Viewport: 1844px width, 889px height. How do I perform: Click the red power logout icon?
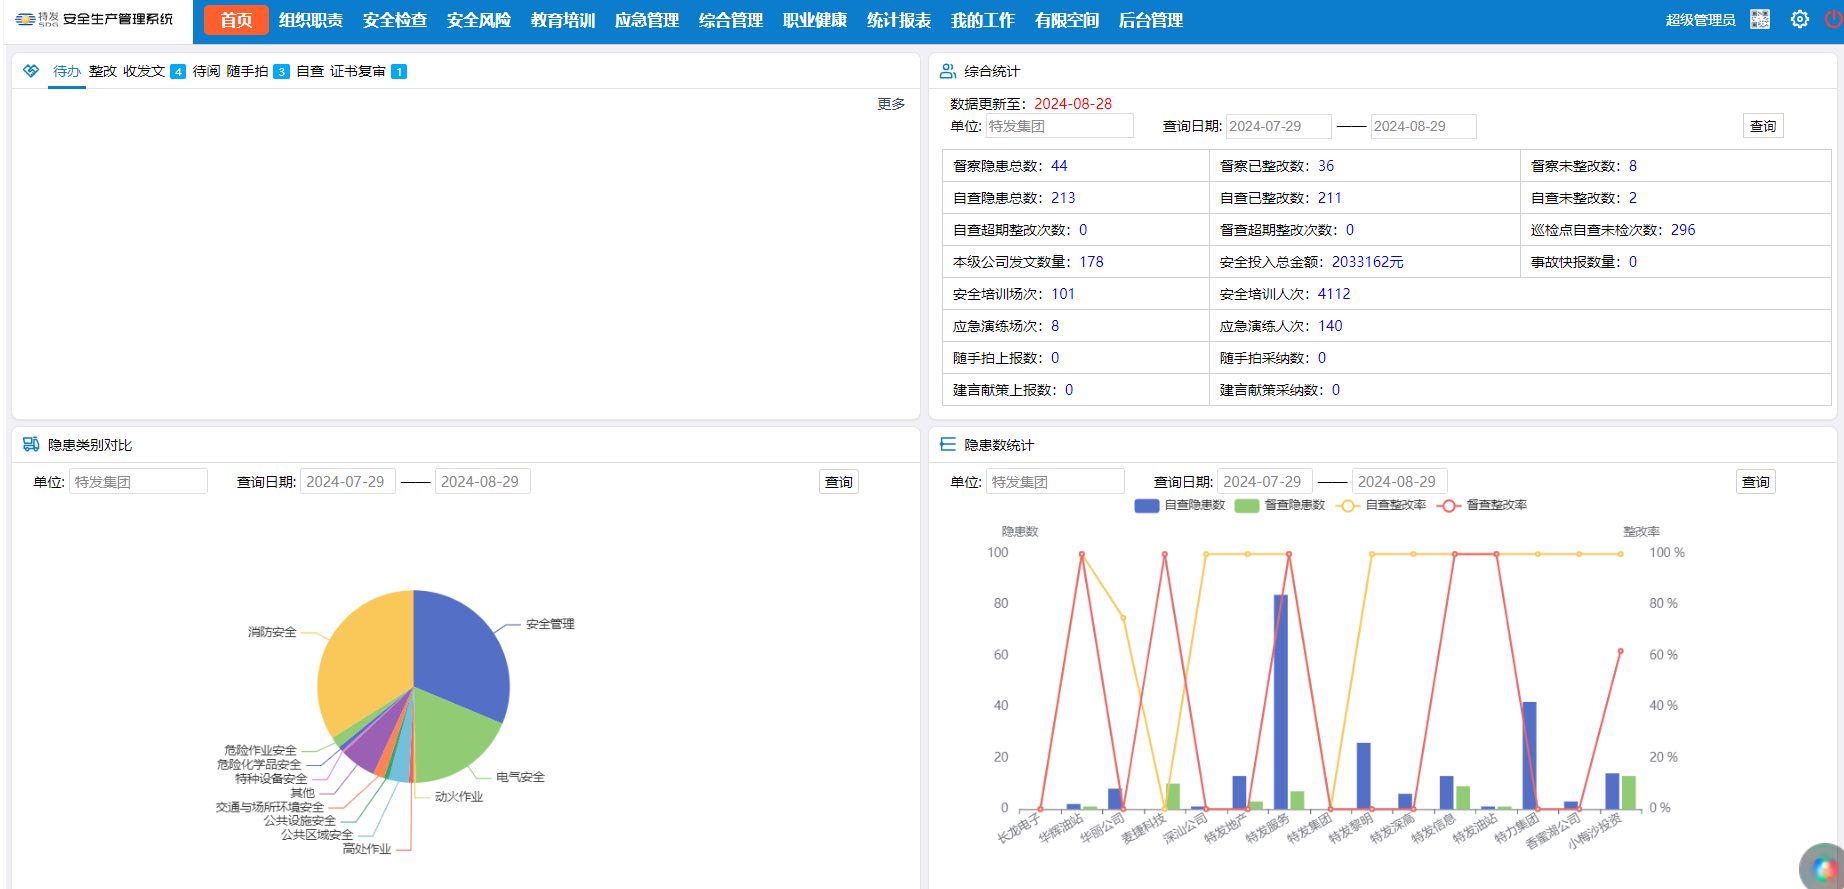click(1834, 19)
